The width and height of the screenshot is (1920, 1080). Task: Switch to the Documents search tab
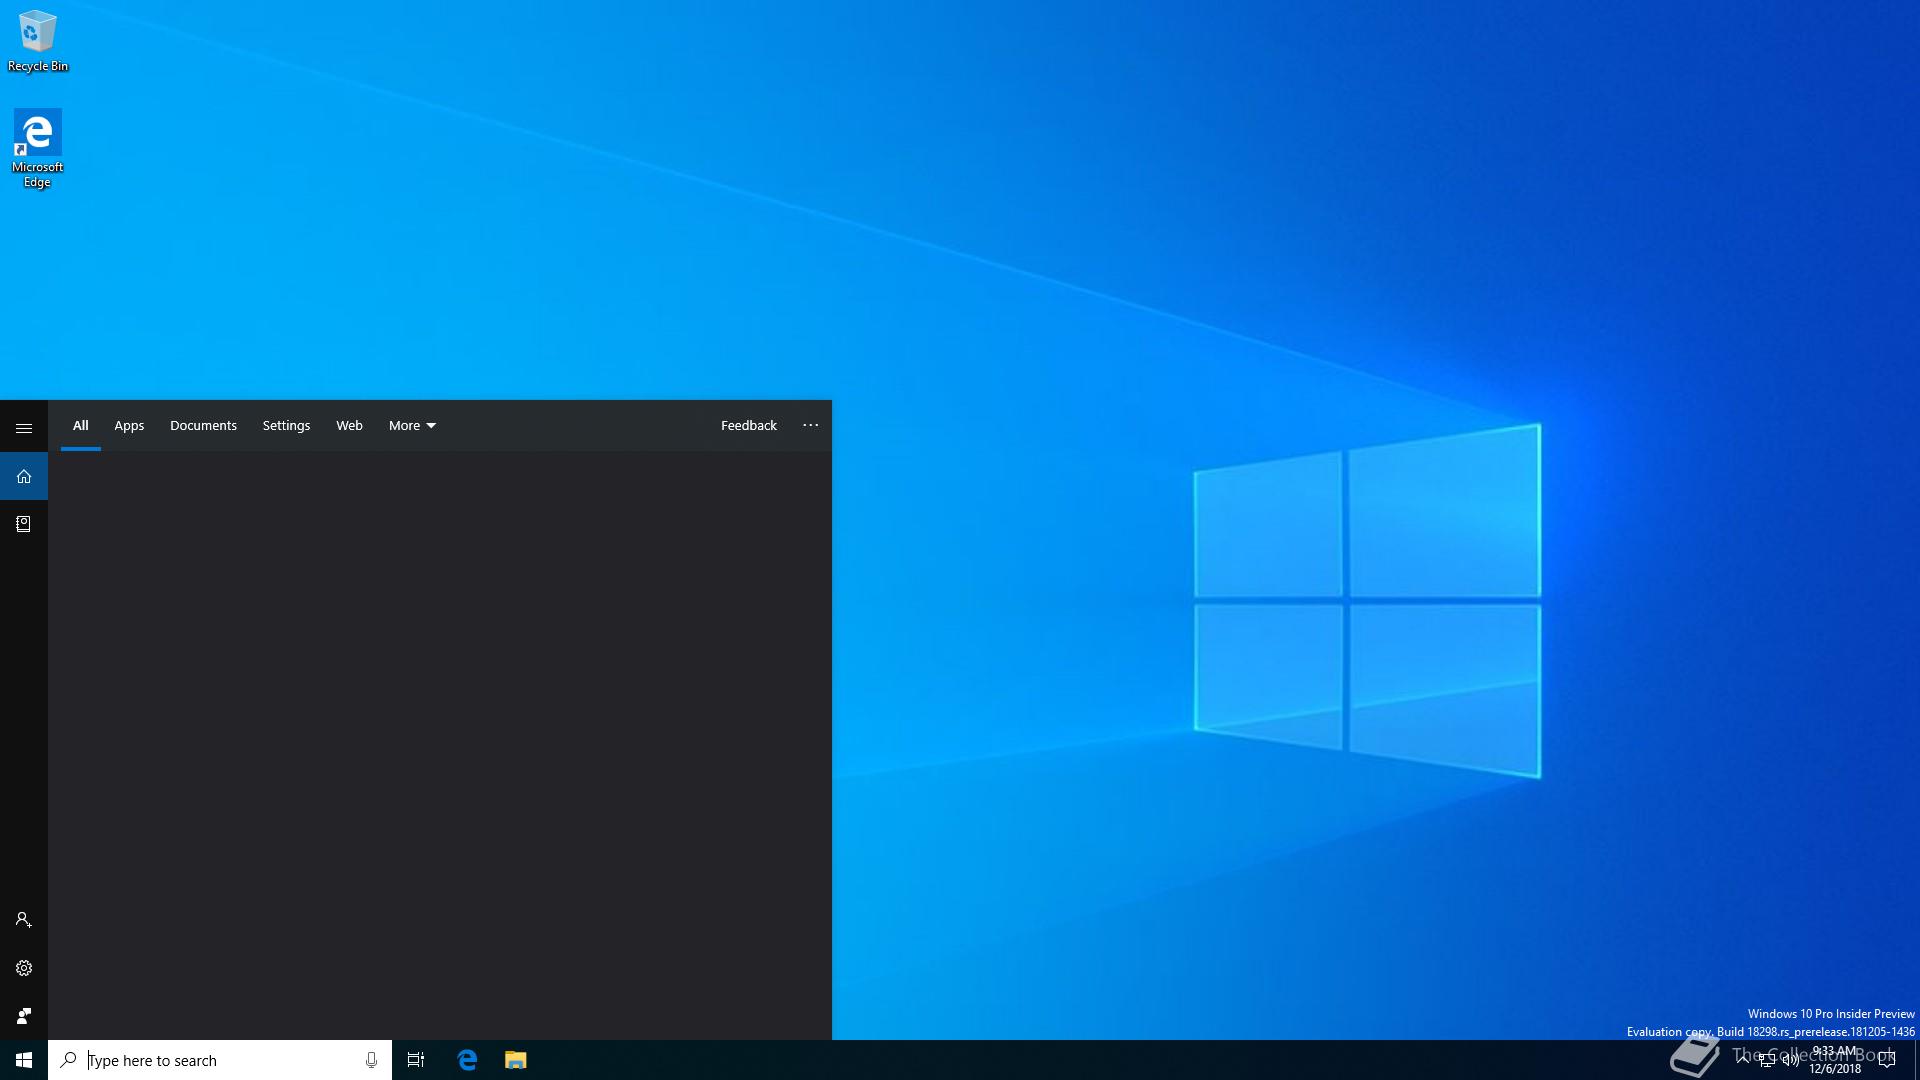tap(203, 426)
